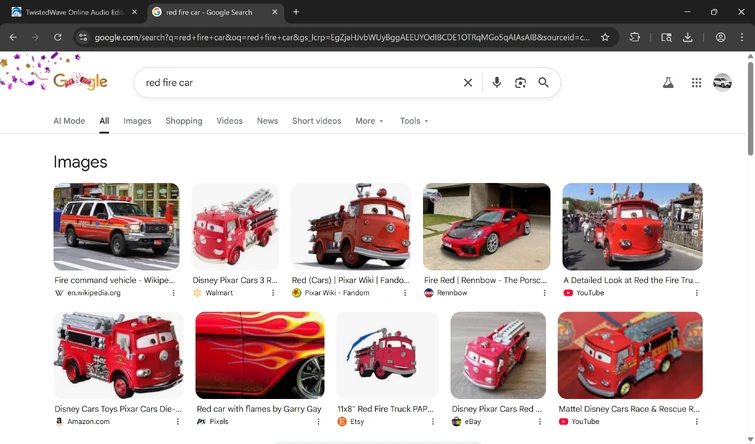Select the All results tab
Image resolution: width=755 pixels, height=444 pixels.
point(104,121)
